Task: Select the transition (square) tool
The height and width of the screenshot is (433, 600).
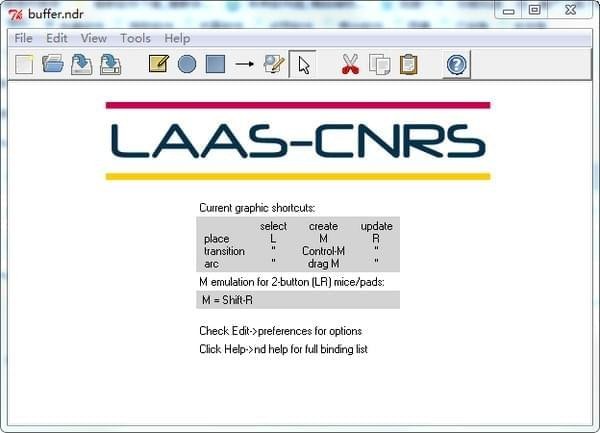Action: click(x=215, y=64)
